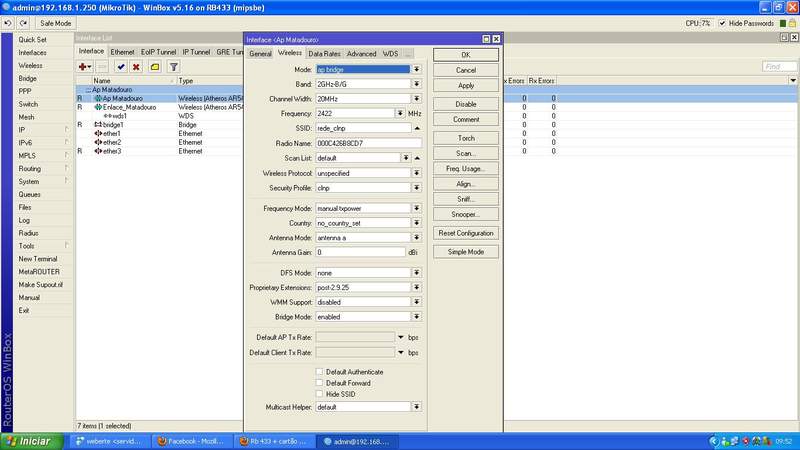Click the Find search box
Viewport: 800px width, 450px height.
point(780,67)
